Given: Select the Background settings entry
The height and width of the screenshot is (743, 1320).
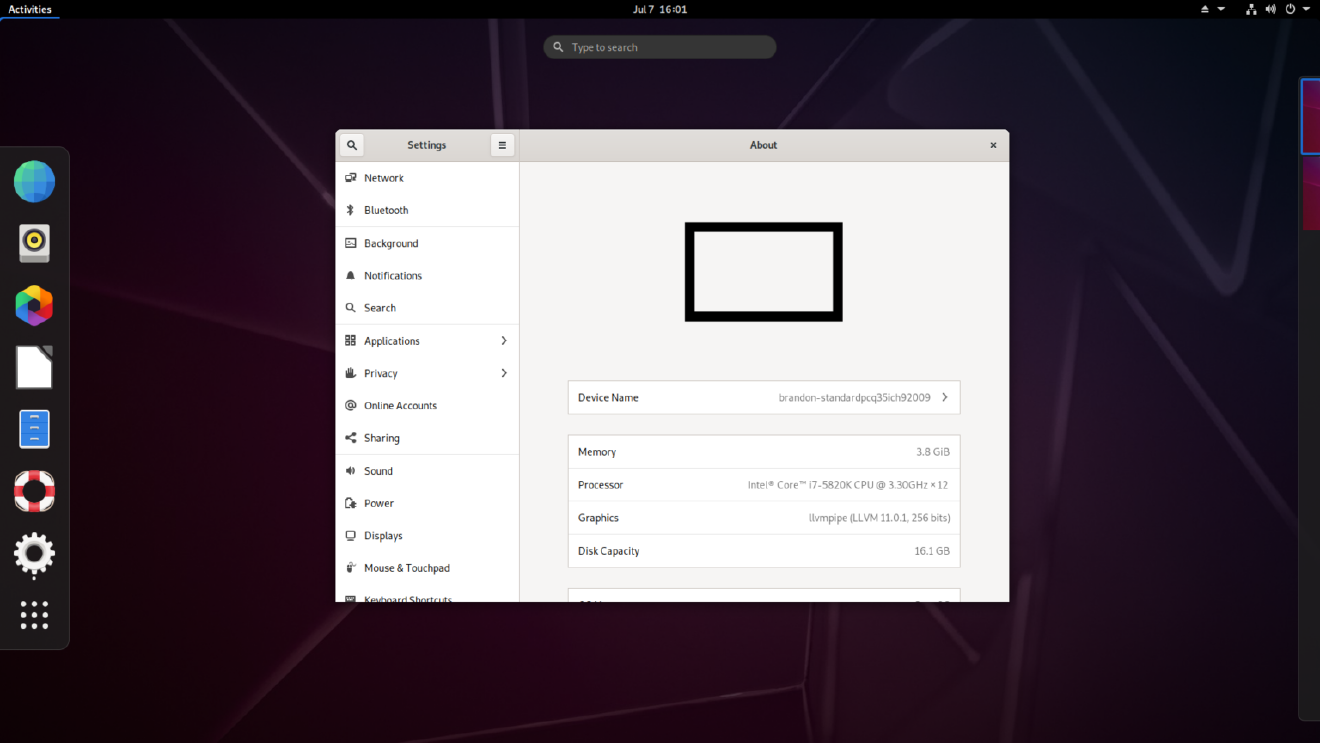Looking at the screenshot, I should coord(391,243).
